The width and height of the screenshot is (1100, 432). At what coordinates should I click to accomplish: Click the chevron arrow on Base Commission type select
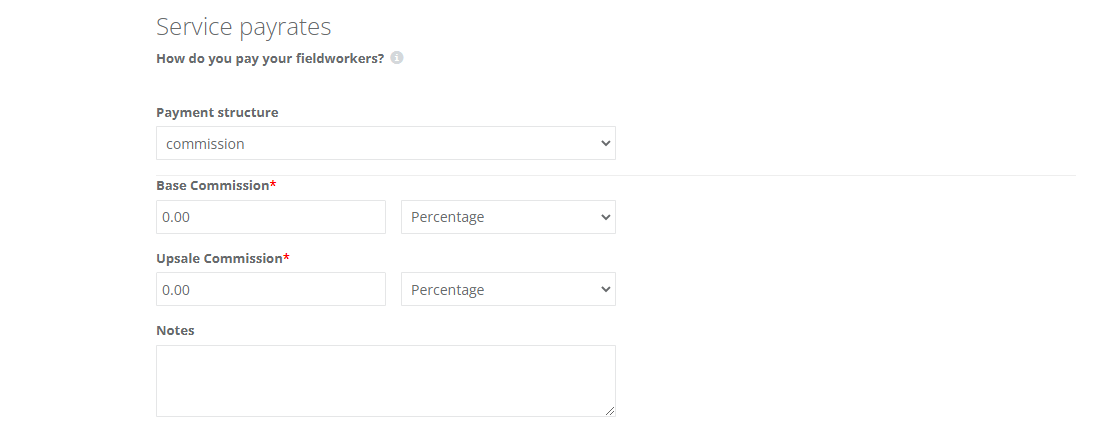[604, 217]
